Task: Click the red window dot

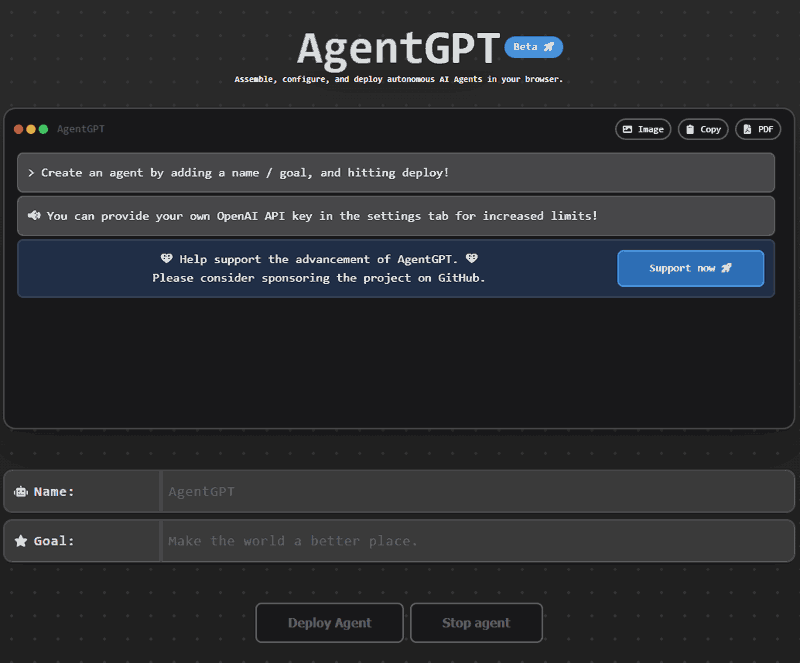Action: click(18, 129)
